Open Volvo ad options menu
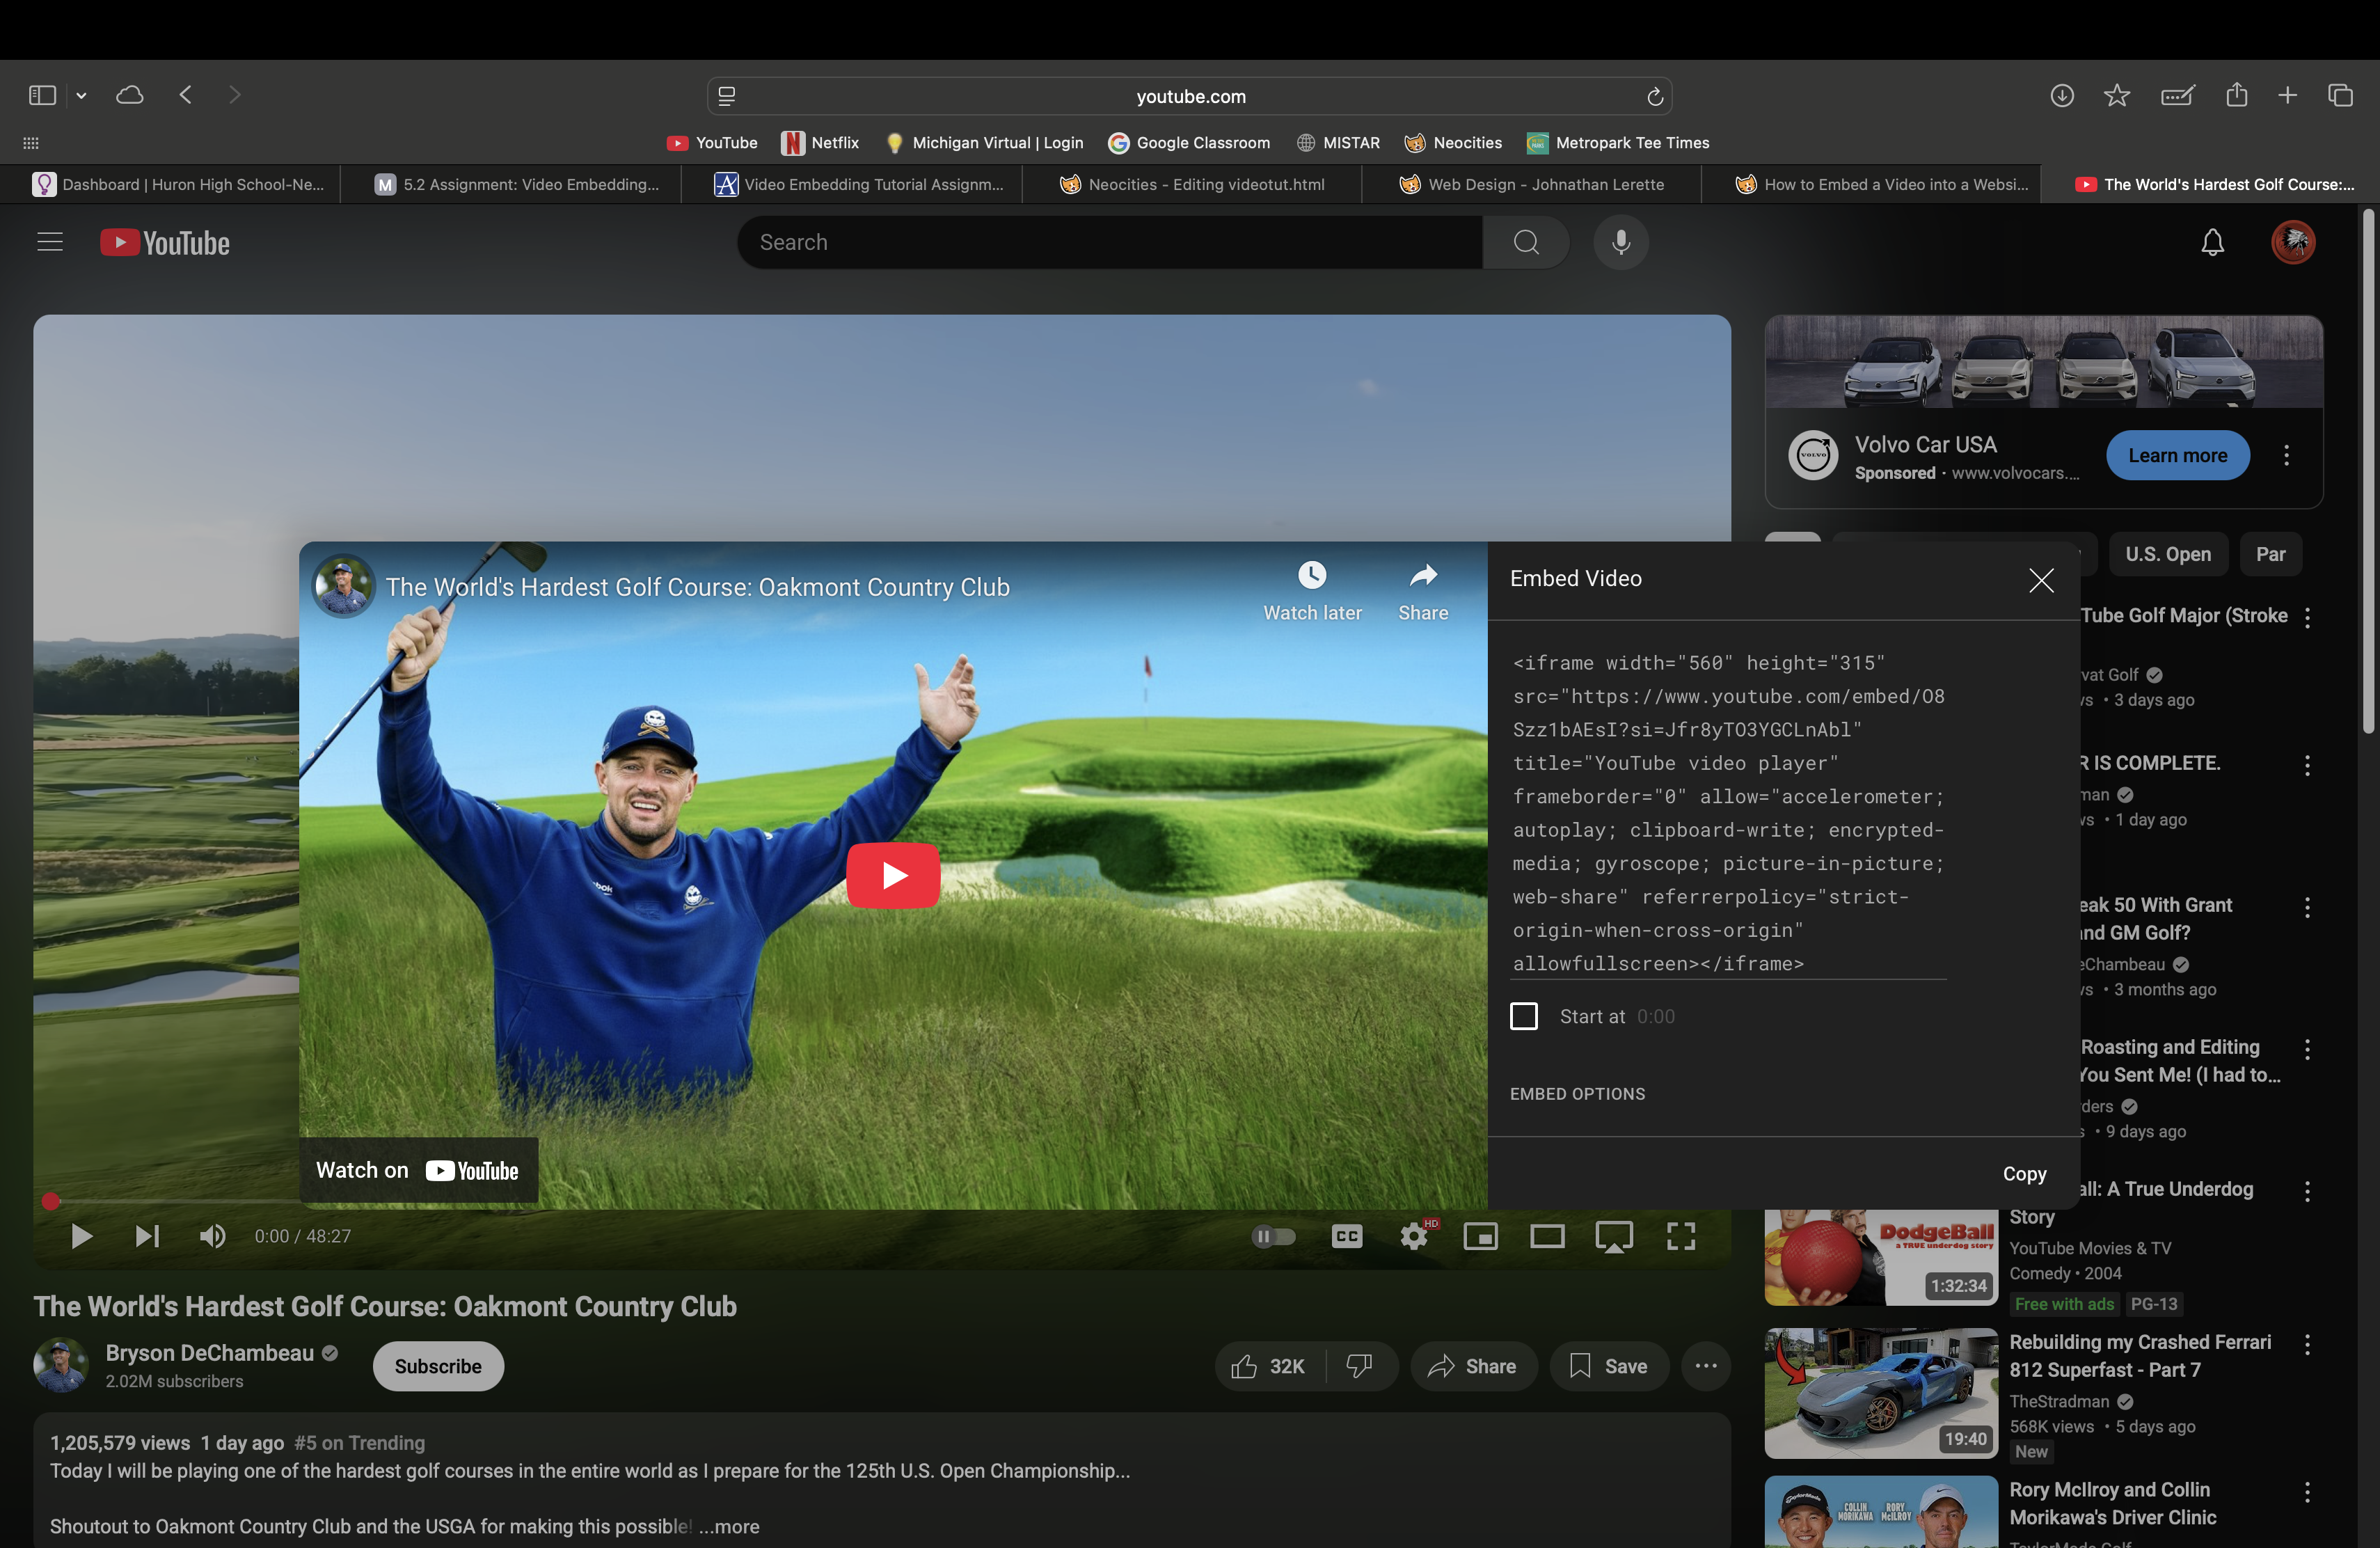This screenshot has height=1548, width=2380. point(2286,455)
